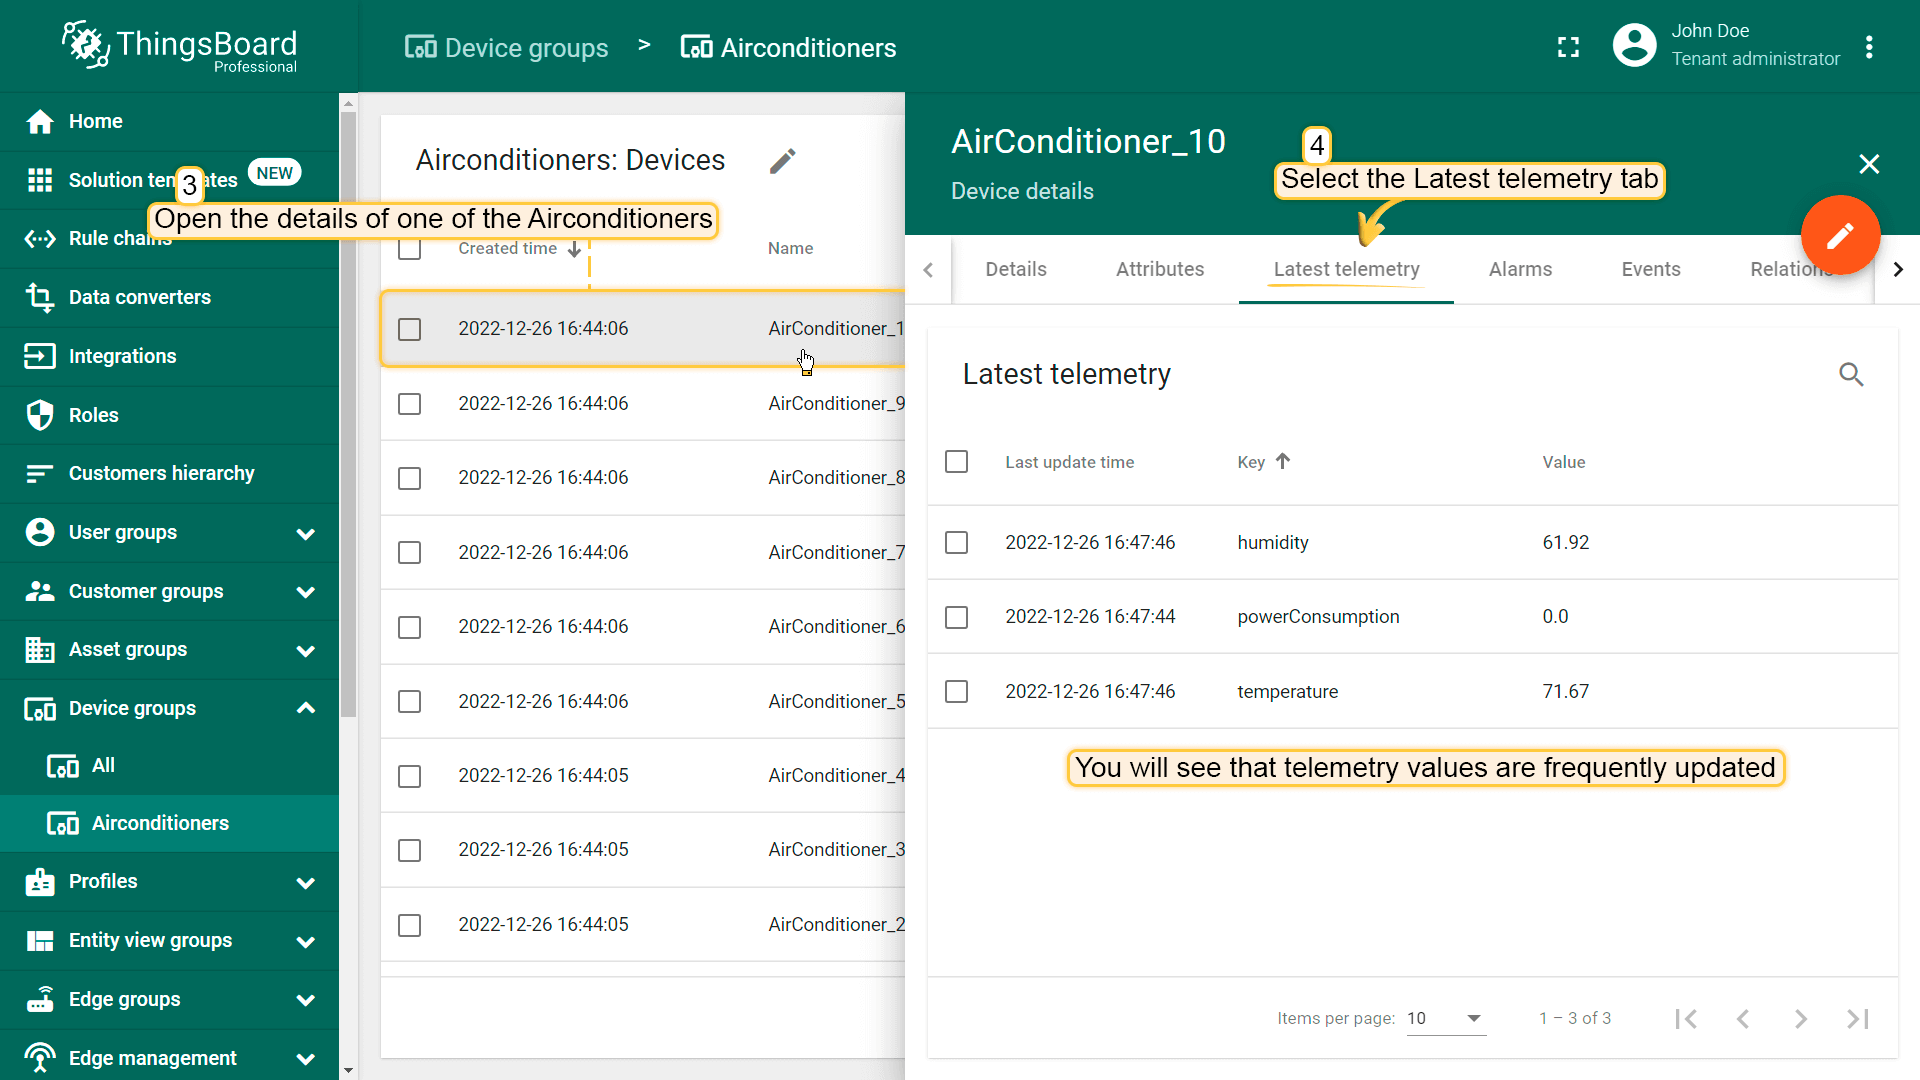Expand the Edge groups menu
Screen dimensions: 1920x1080
(x=306, y=1000)
